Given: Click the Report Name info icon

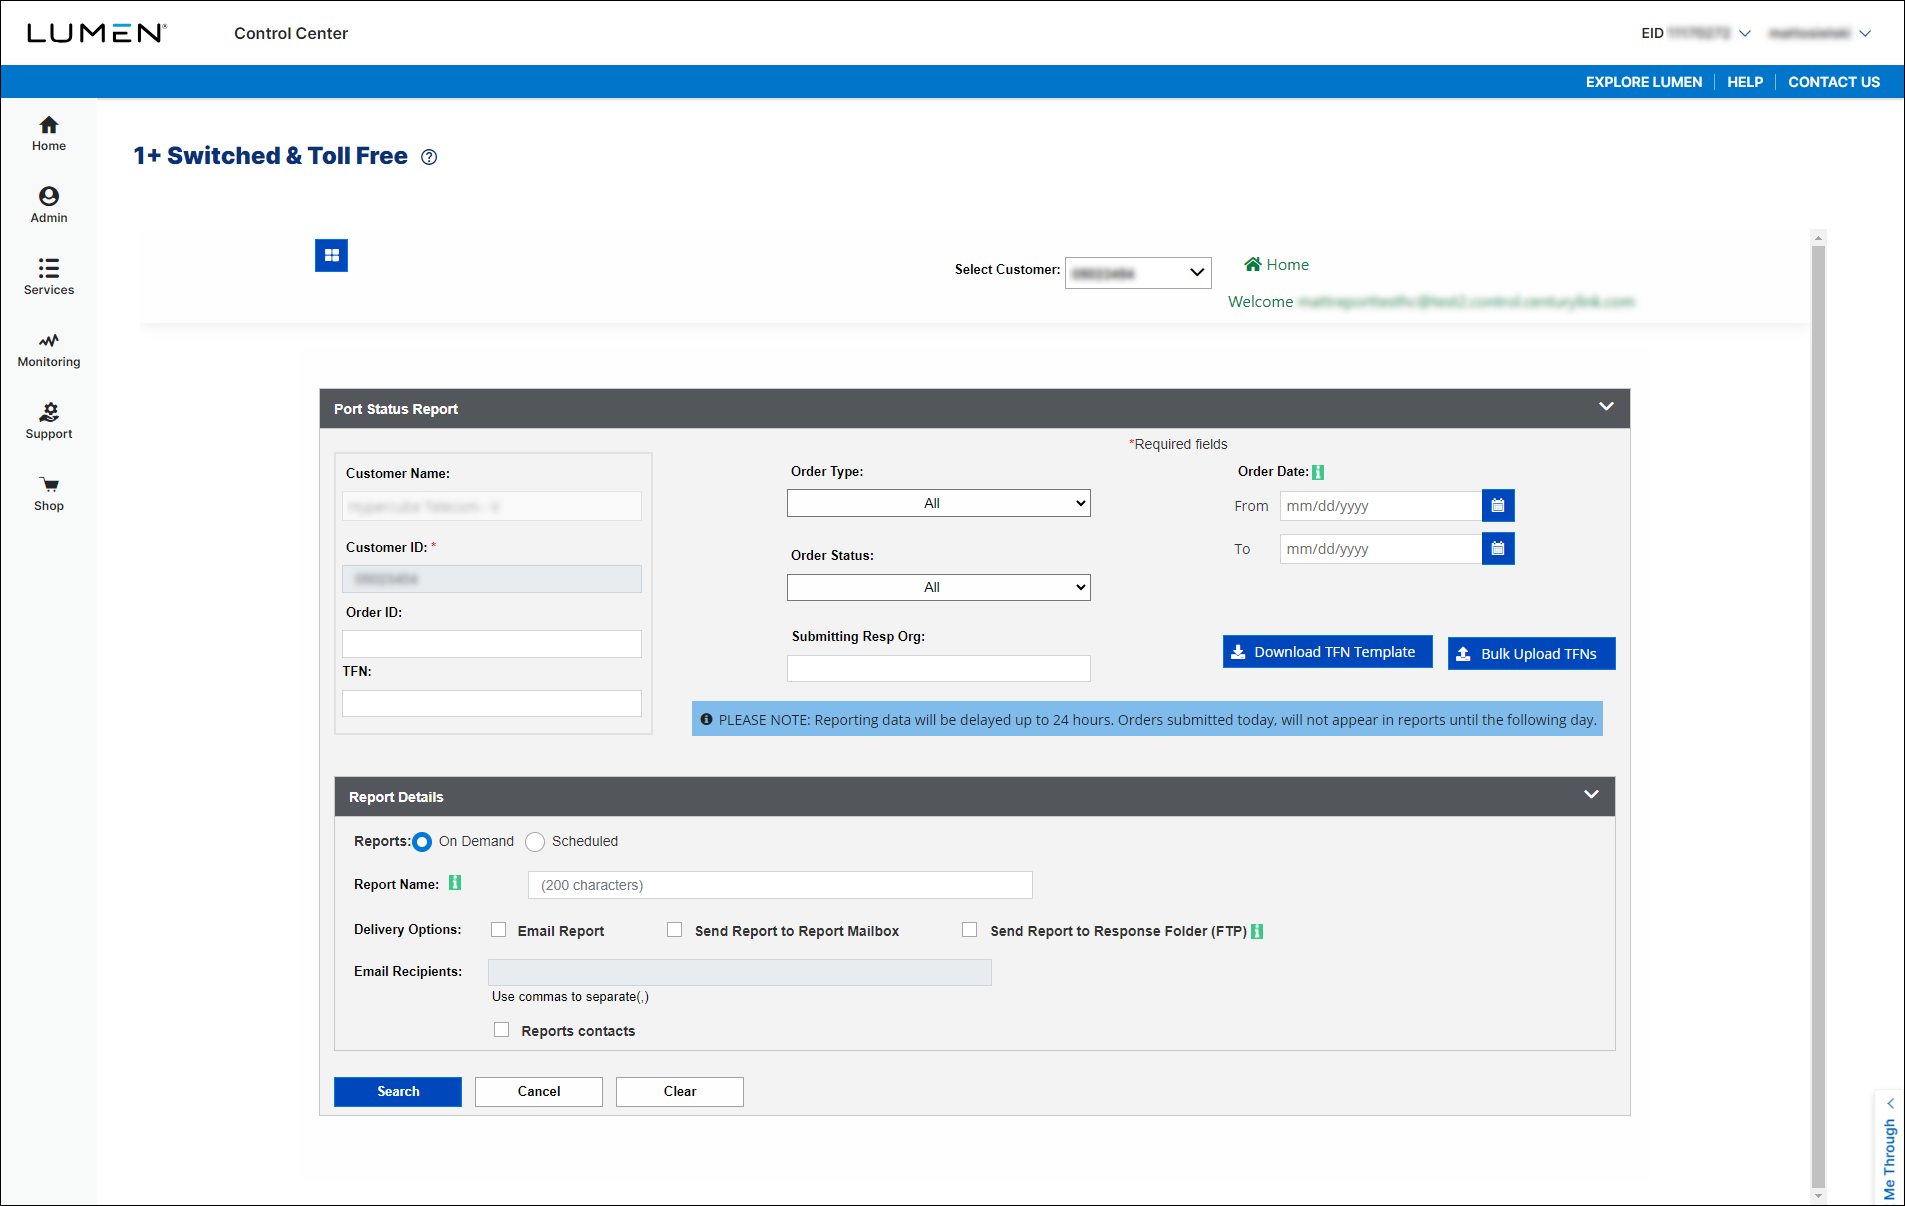Looking at the screenshot, I should [455, 883].
